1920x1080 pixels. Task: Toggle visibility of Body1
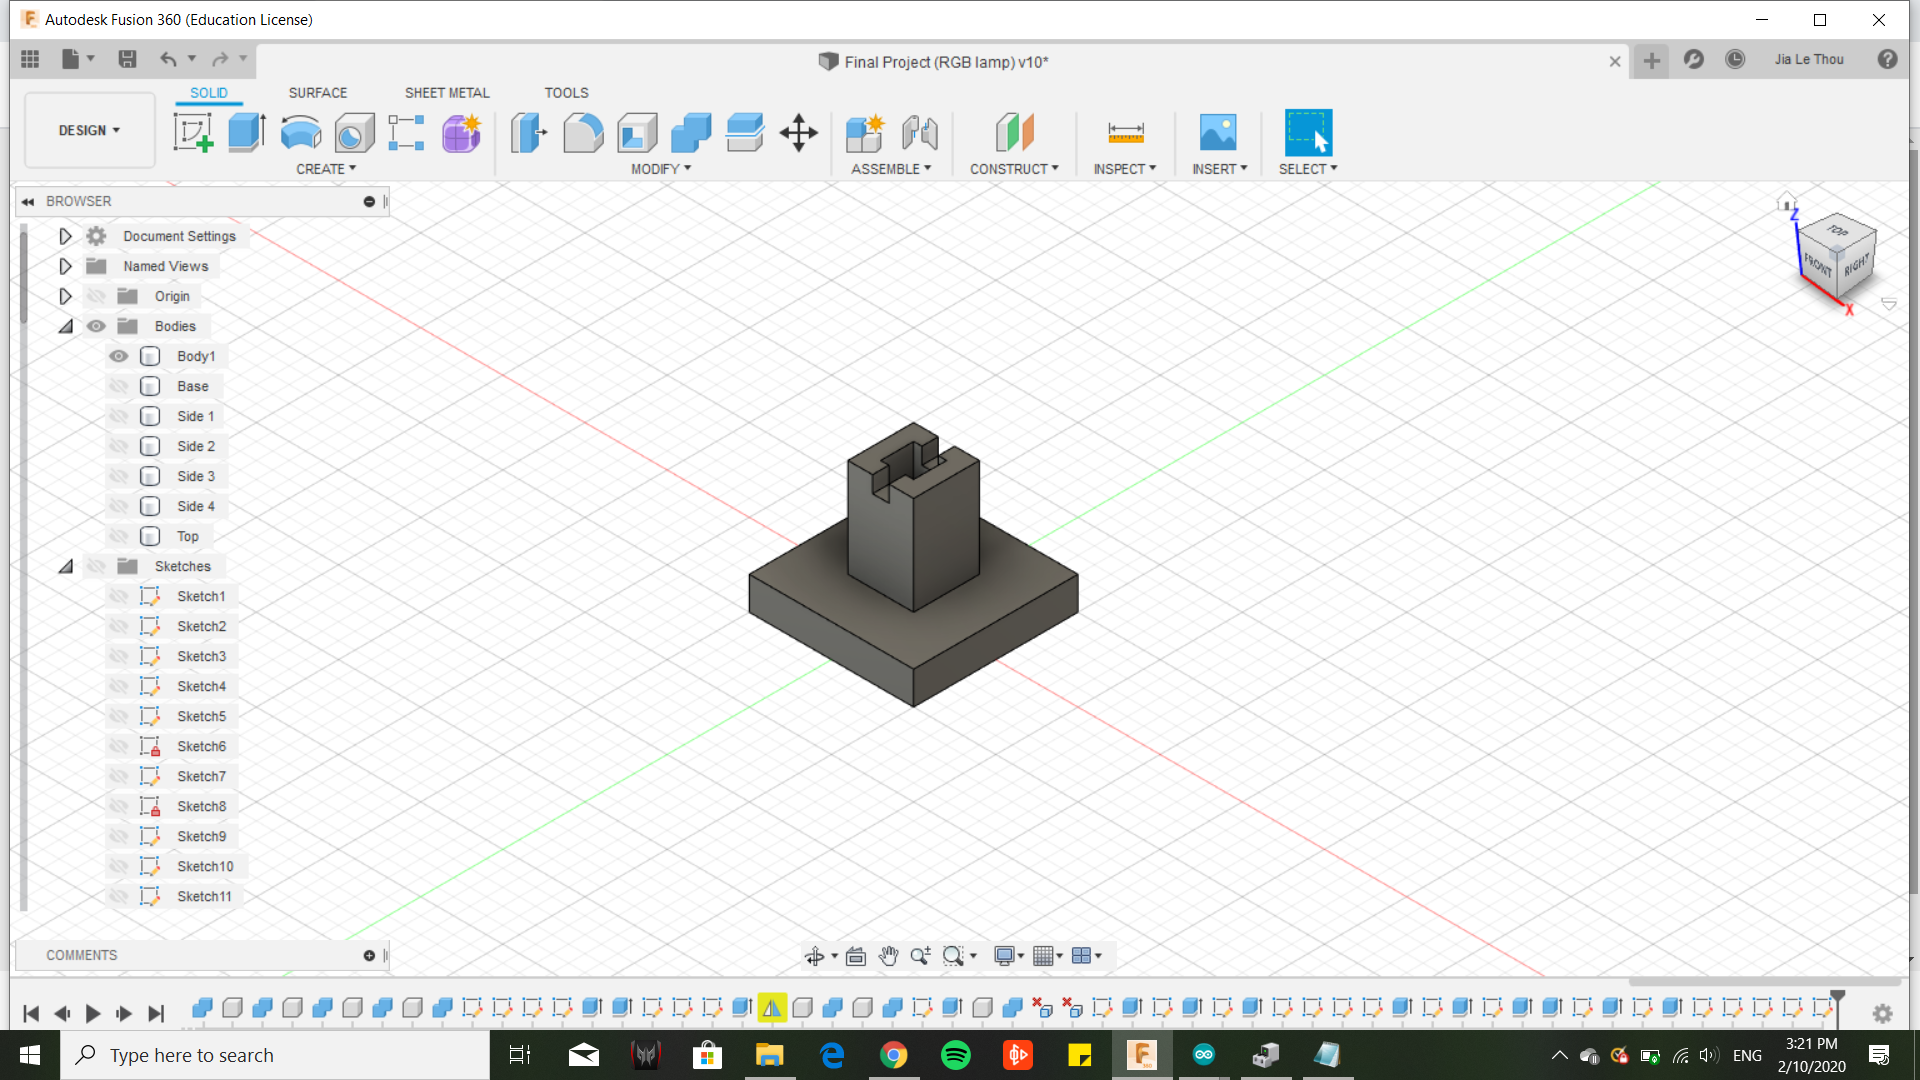[119, 356]
